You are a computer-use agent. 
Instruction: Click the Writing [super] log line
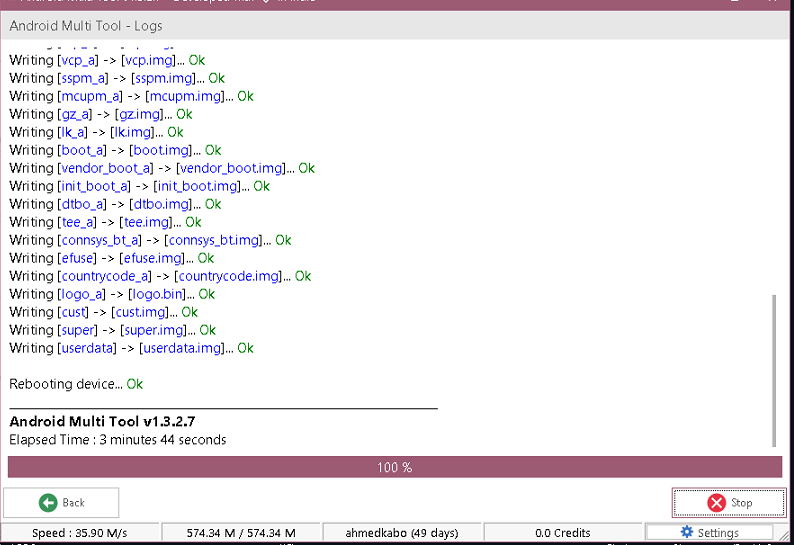pos(112,330)
